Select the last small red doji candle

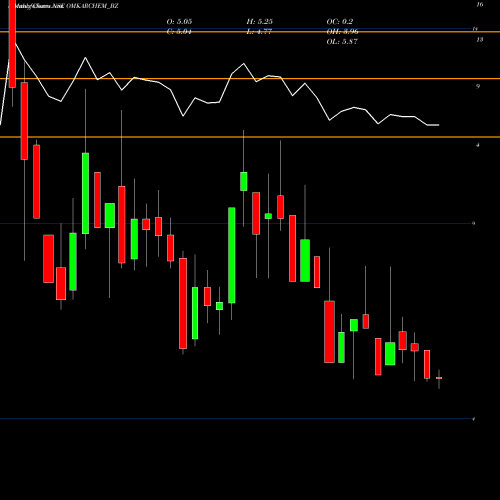439,378
